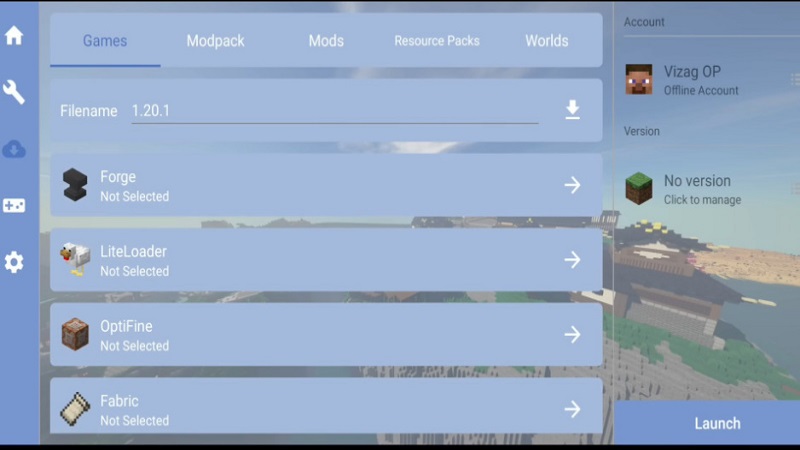
Task: Click the Filename field showing 1.20.1
Action: (335, 111)
